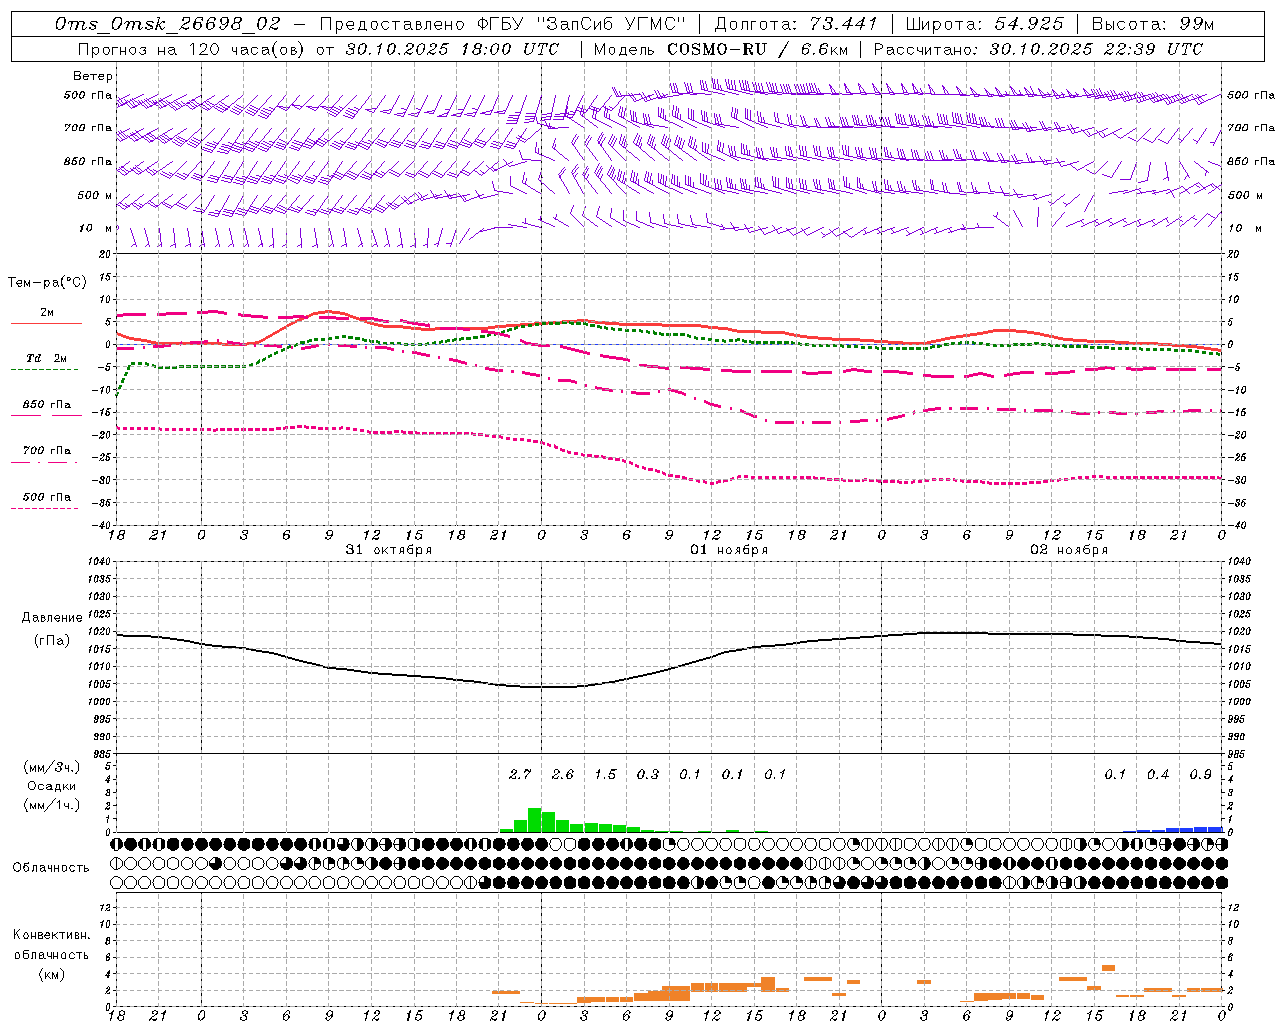Click the Тем-ра(°C) panel label
Screen dimensions: 1280x1024
pos(47,283)
